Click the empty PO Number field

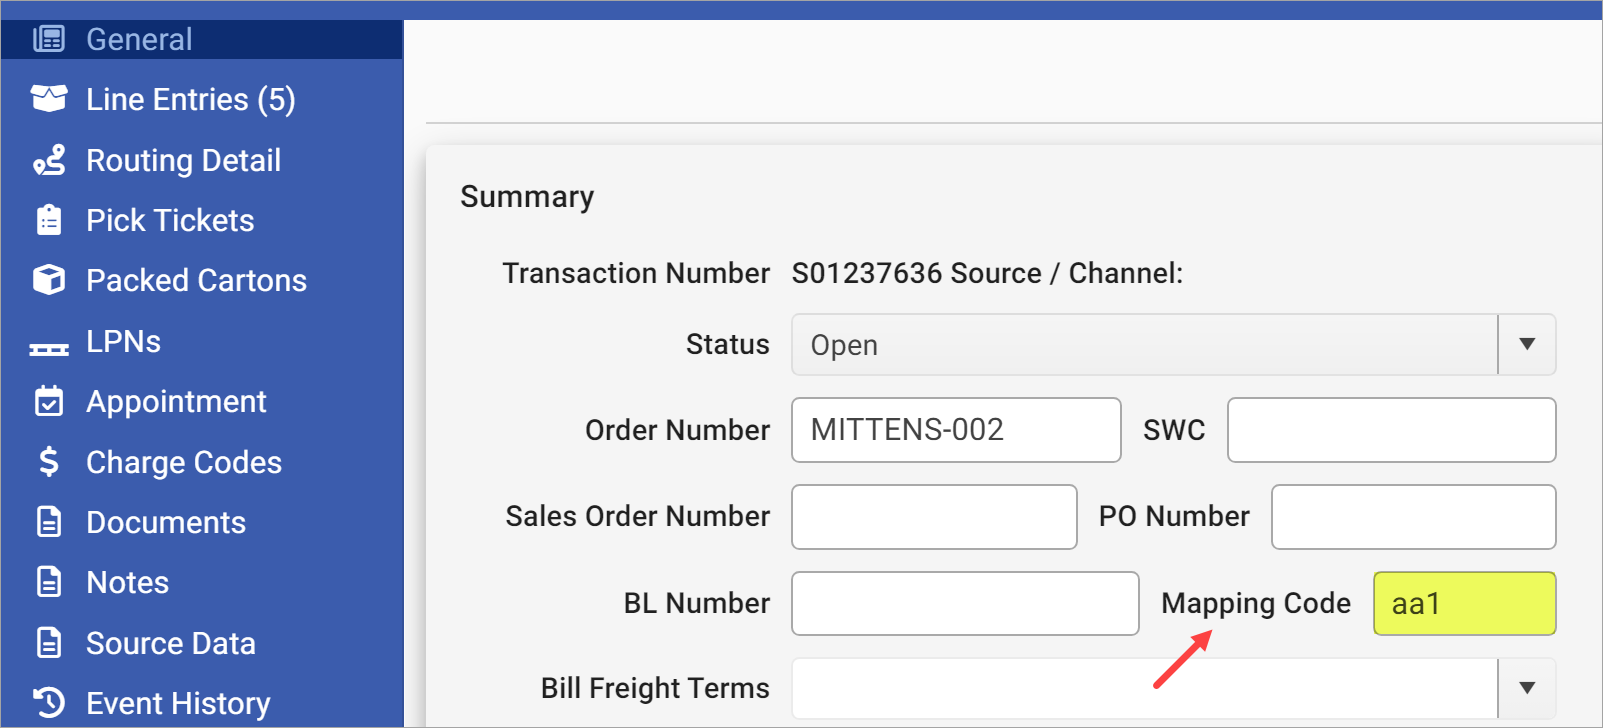1412,516
